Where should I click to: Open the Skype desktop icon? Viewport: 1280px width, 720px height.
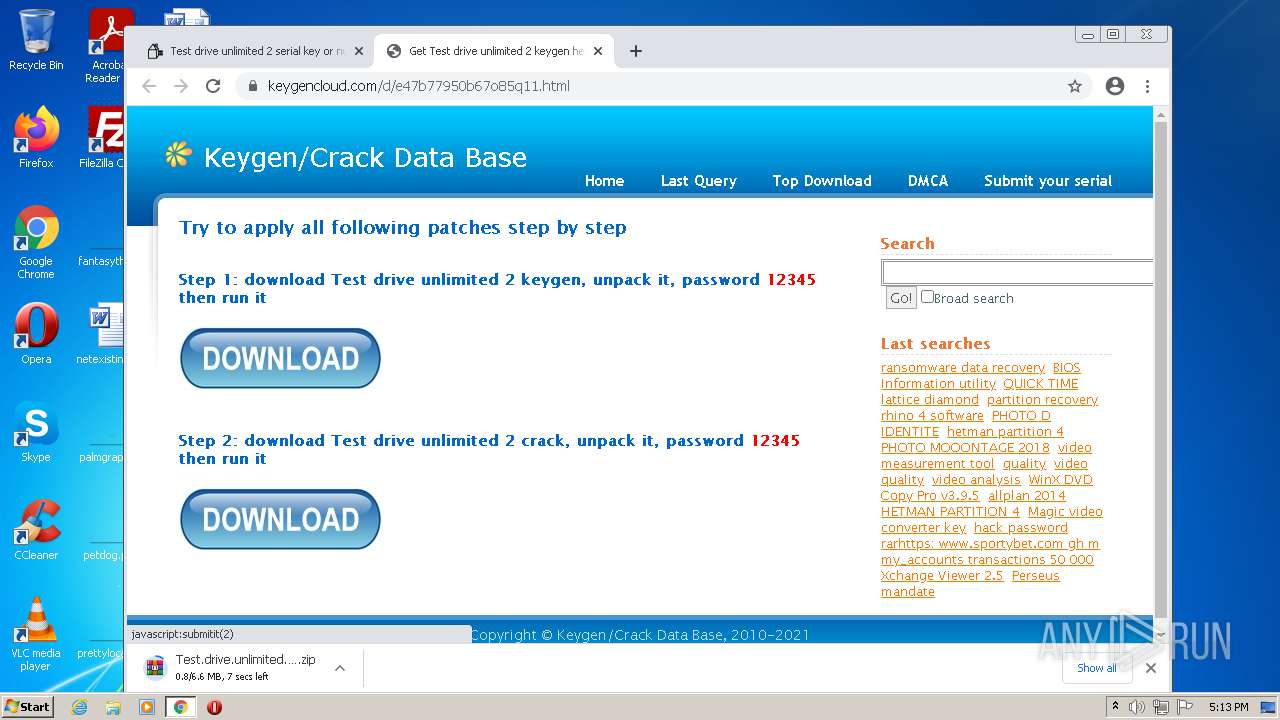tap(36, 432)
